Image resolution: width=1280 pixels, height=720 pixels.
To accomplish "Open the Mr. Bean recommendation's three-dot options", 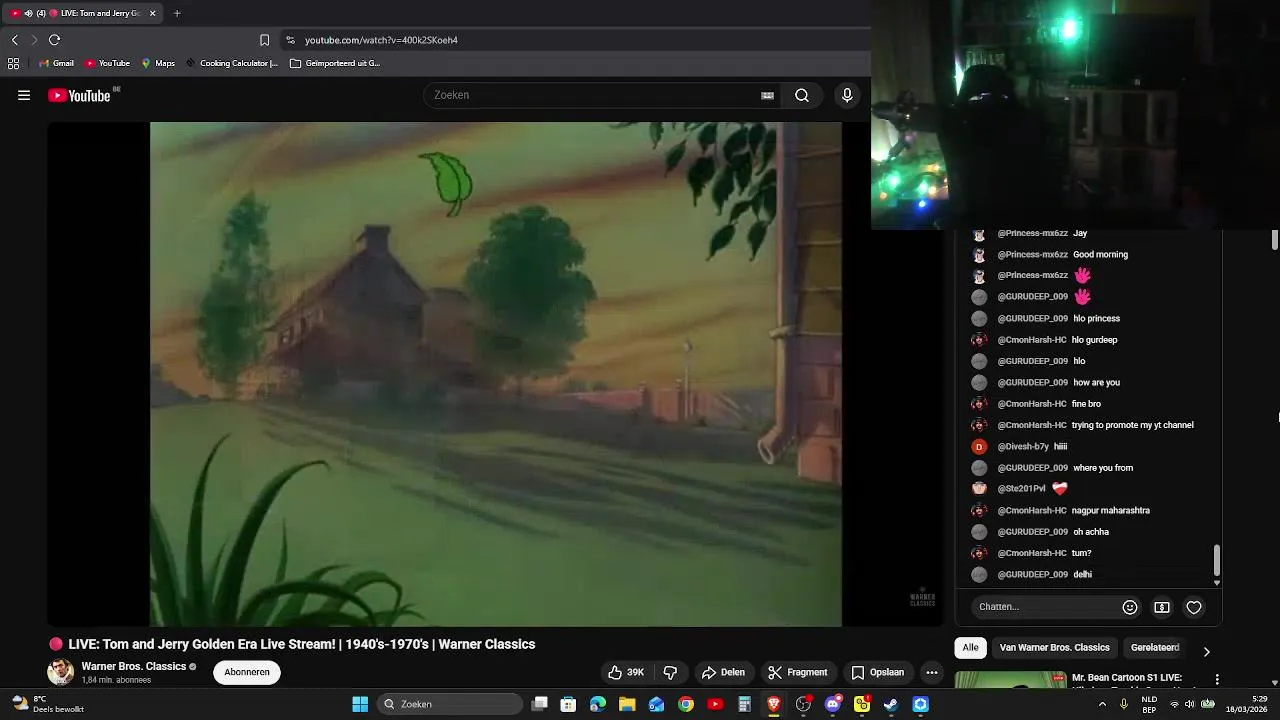I will (x=1217, y=679).
